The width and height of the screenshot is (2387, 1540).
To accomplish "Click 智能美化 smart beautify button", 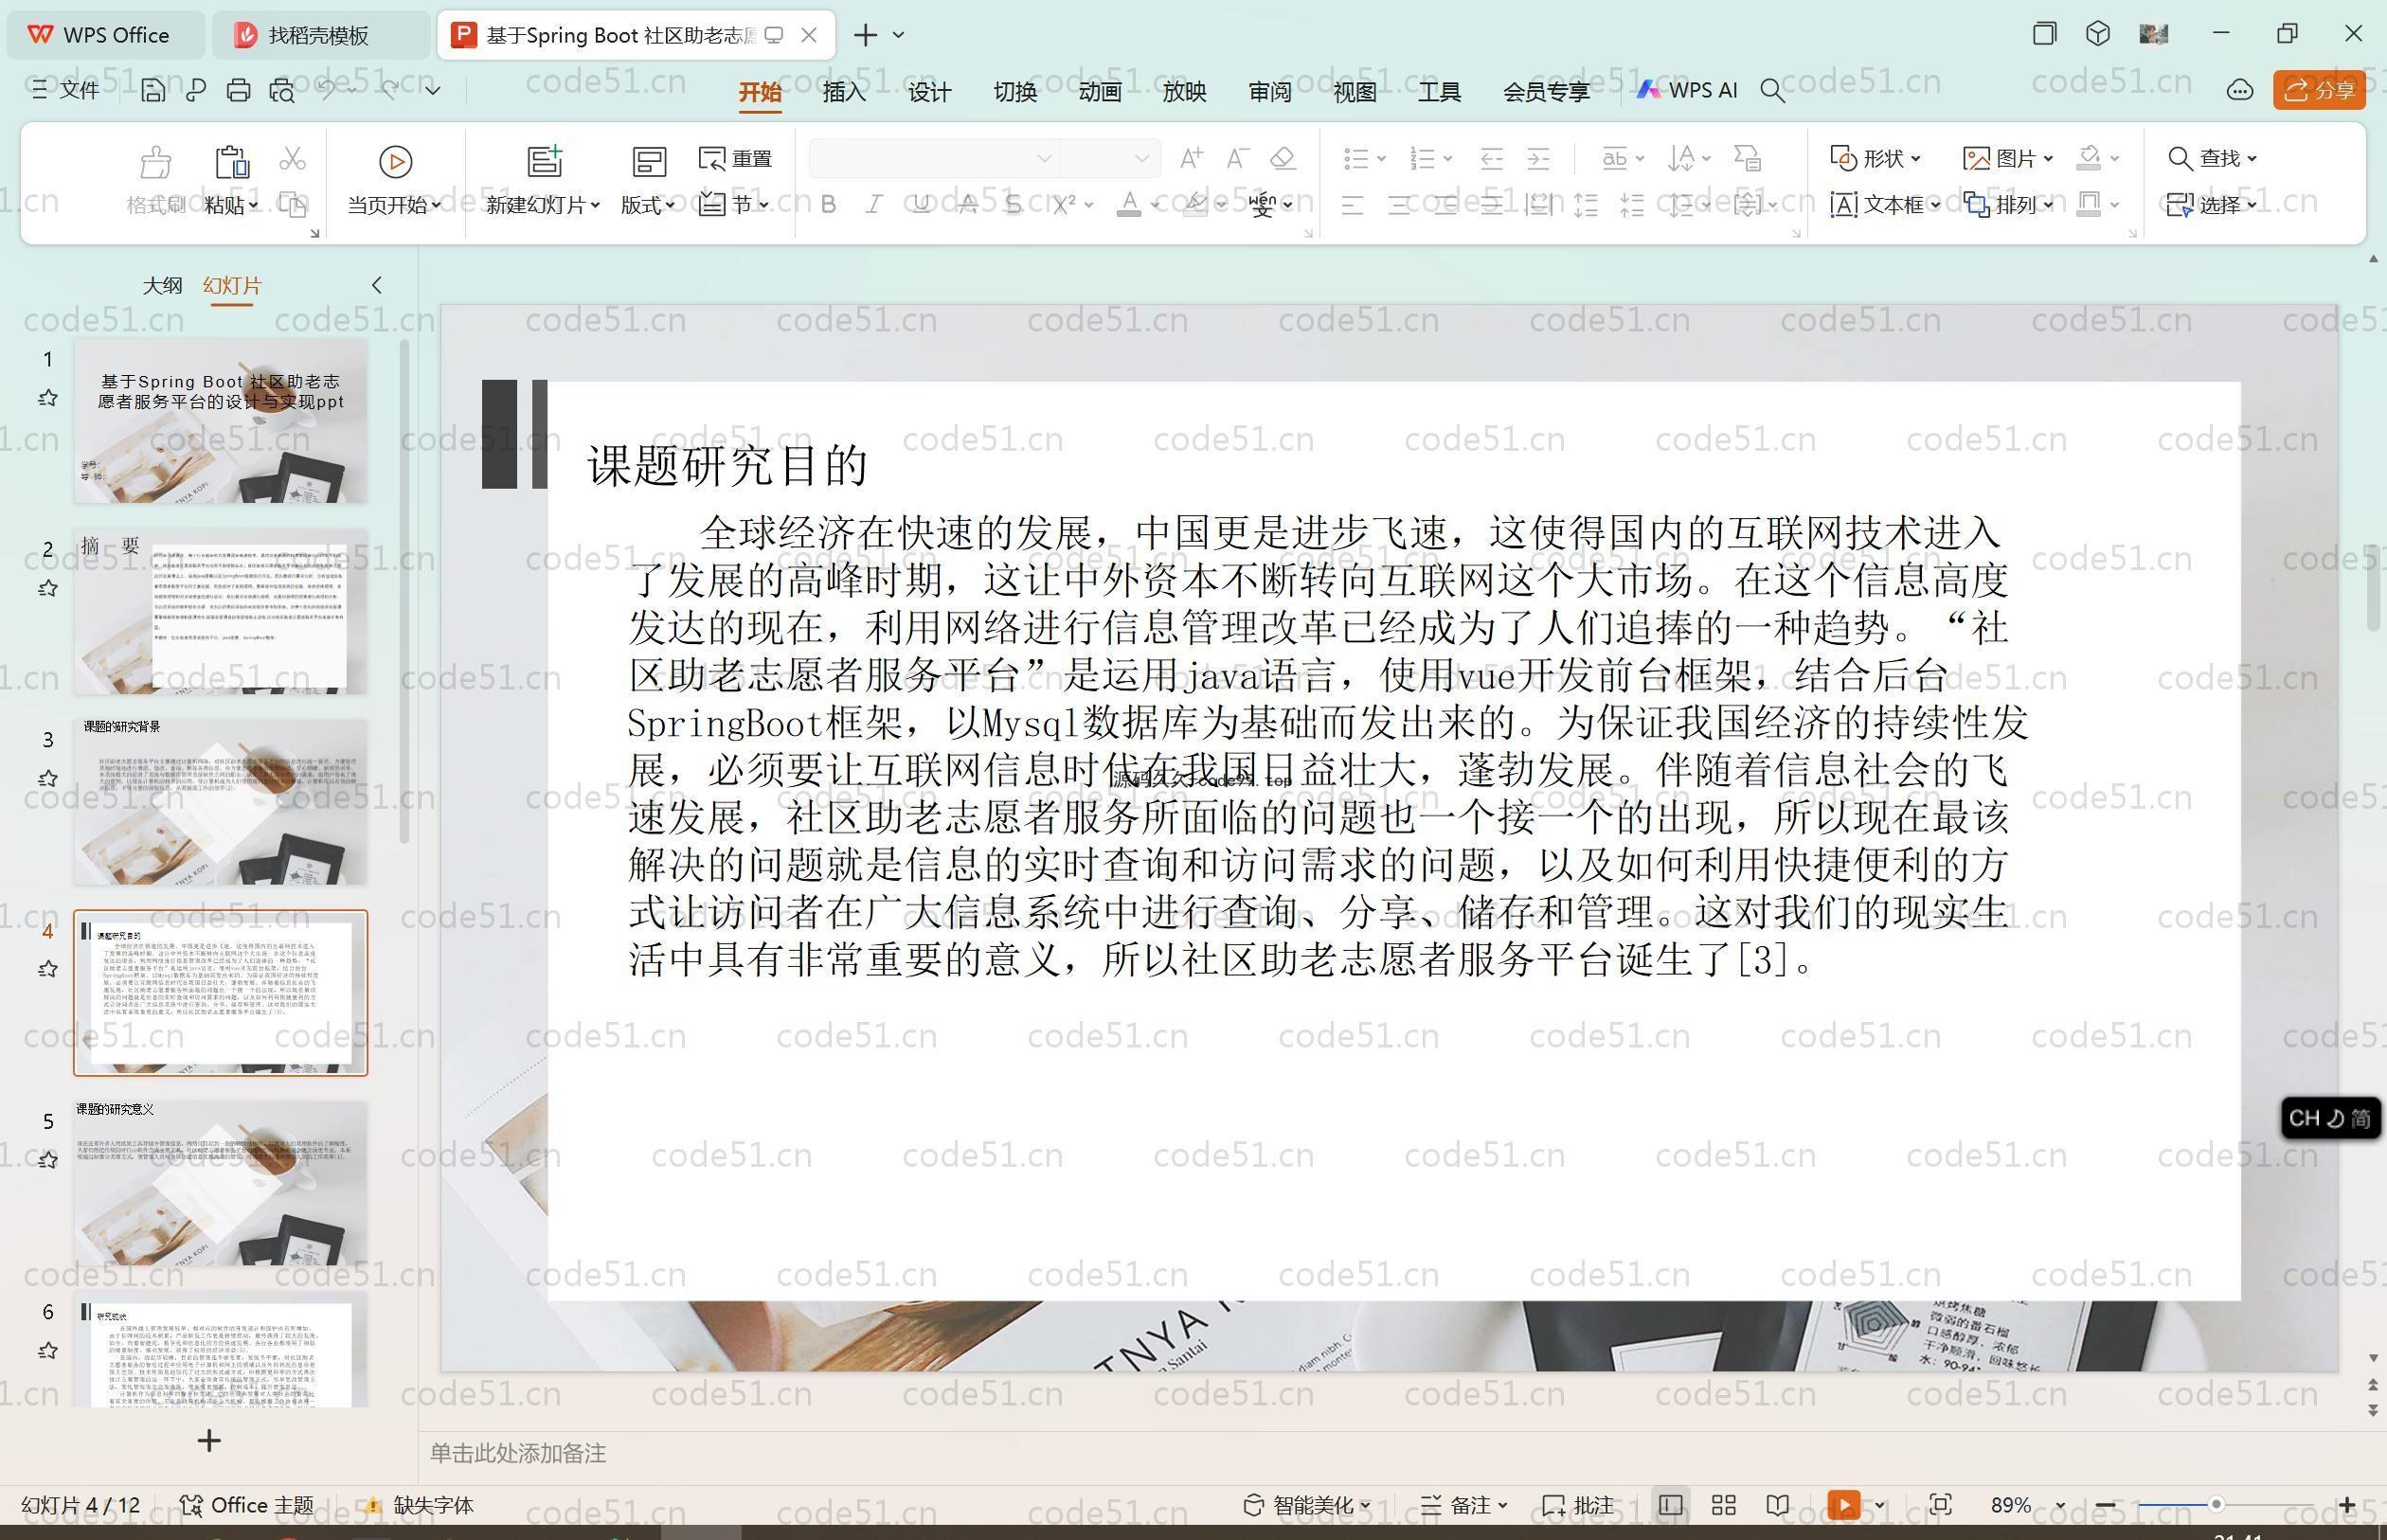I will point(1306,1505).
